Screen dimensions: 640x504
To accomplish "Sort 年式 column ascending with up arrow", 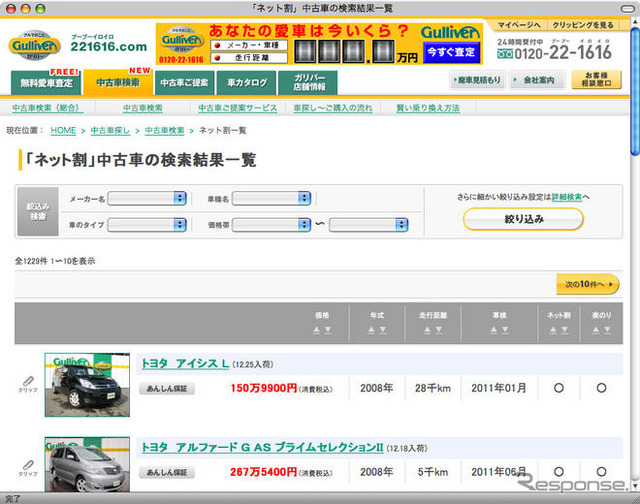I will tap(371, 330).
